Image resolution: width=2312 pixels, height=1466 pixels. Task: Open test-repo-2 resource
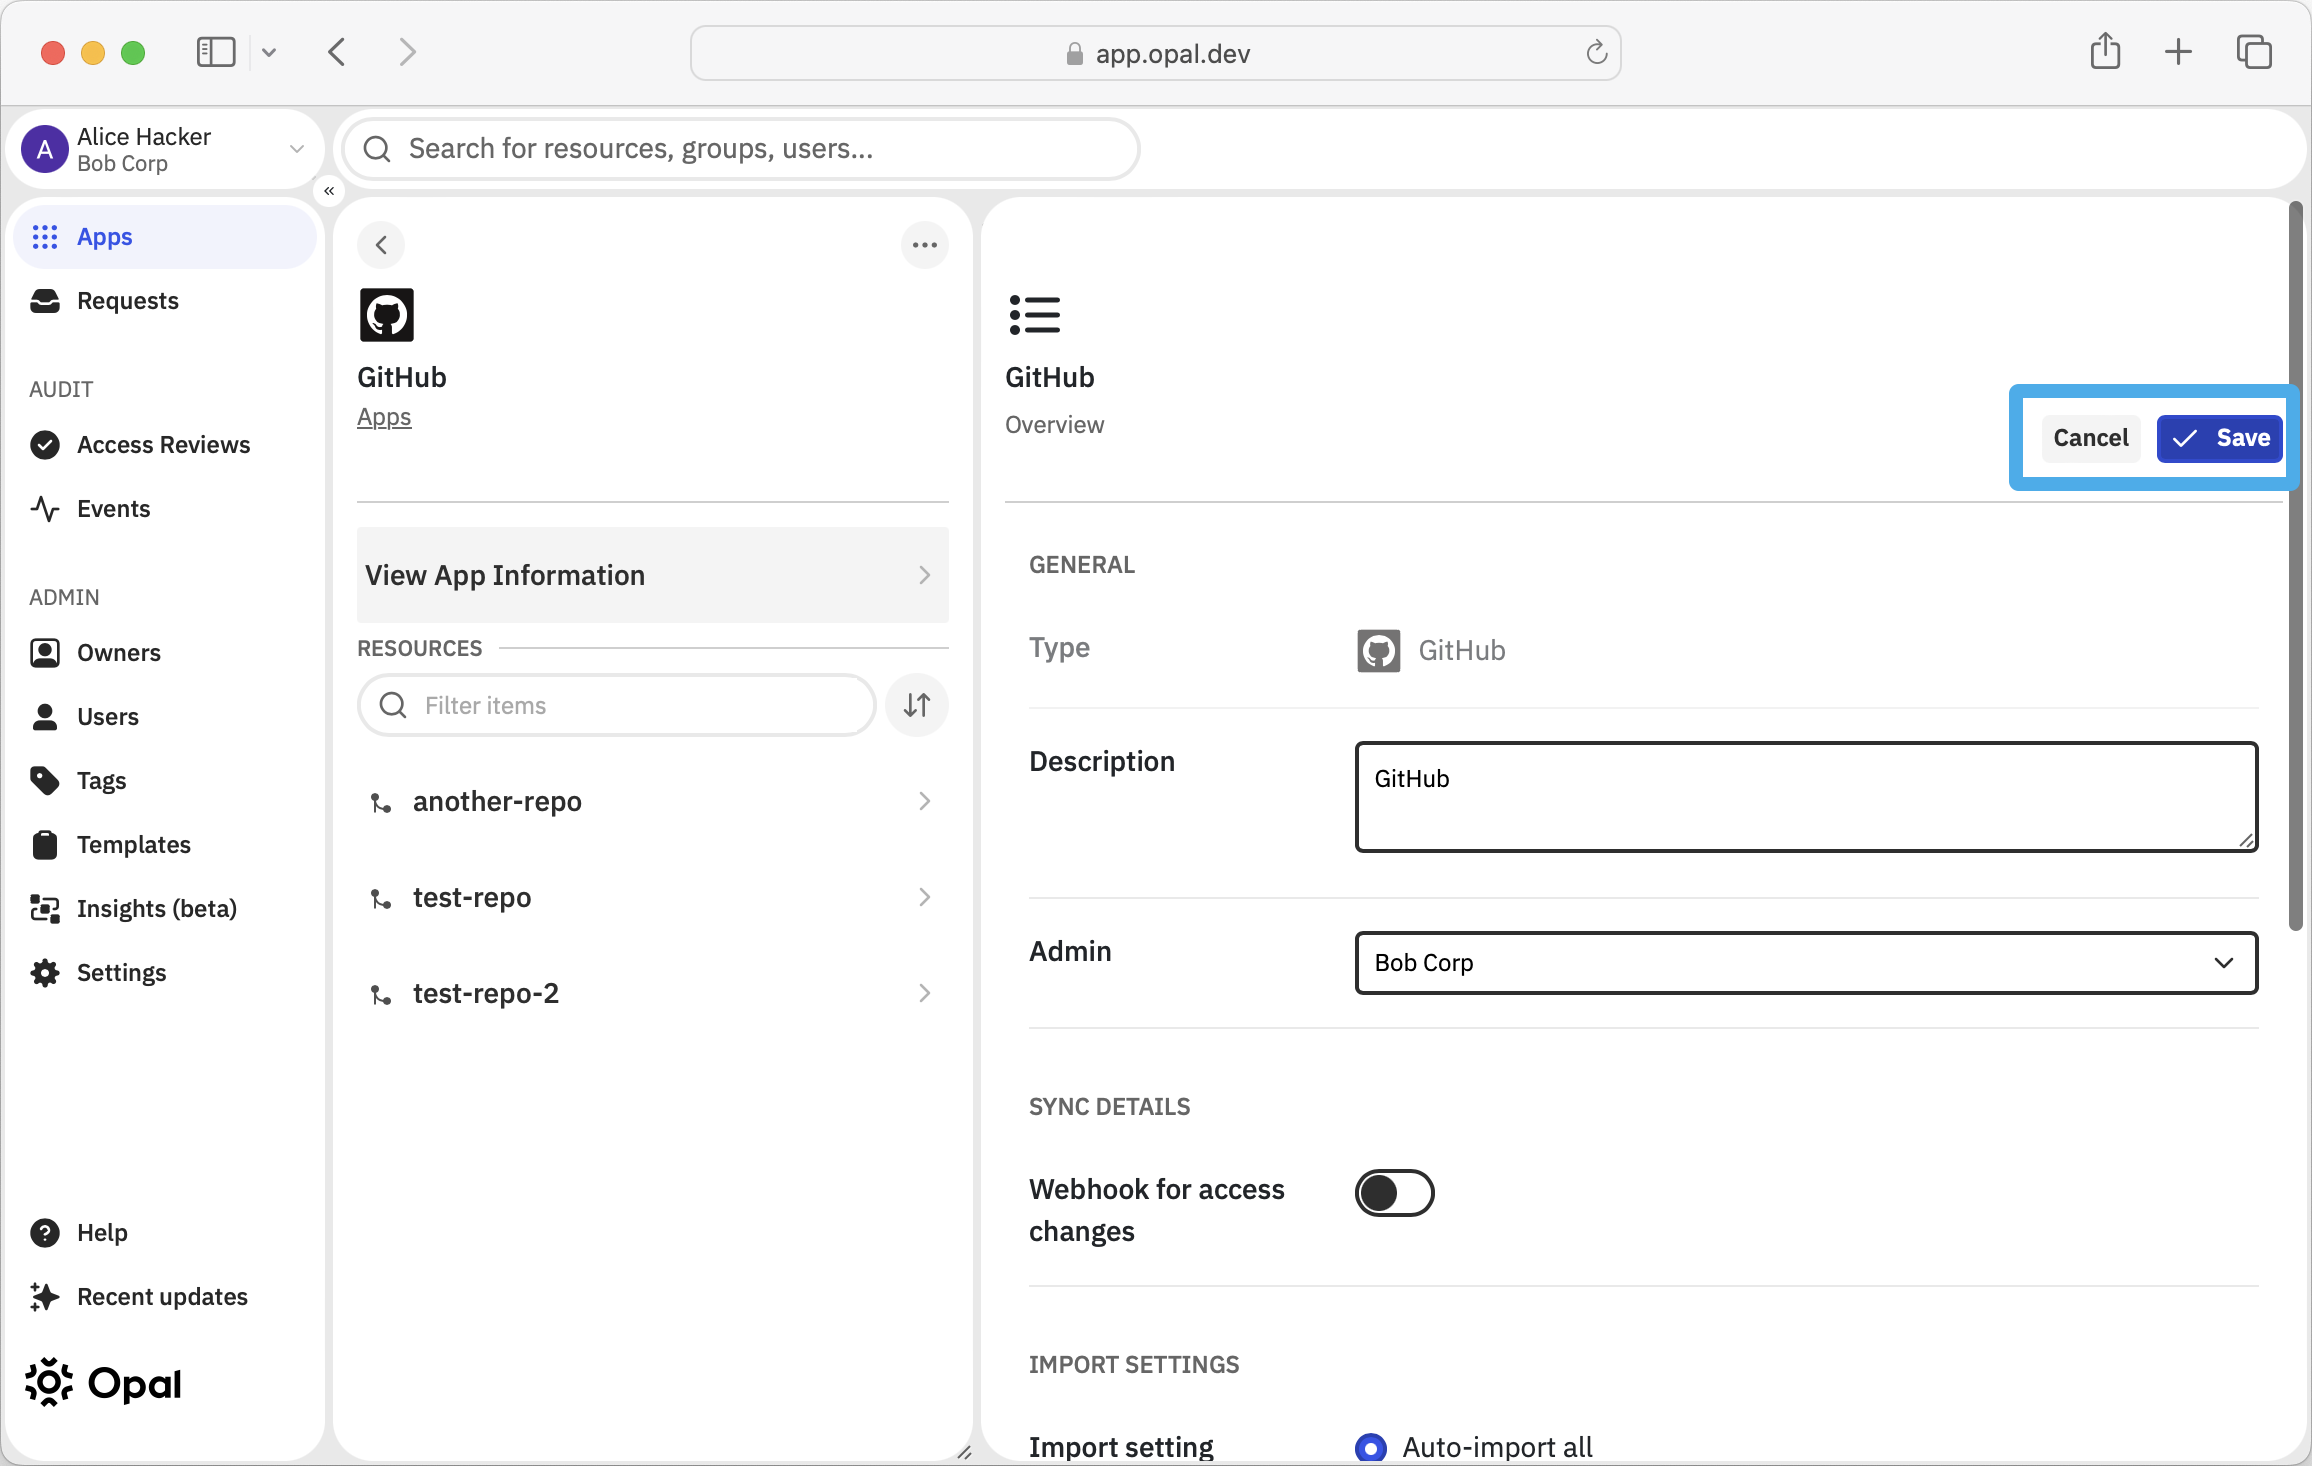[653, 993]
